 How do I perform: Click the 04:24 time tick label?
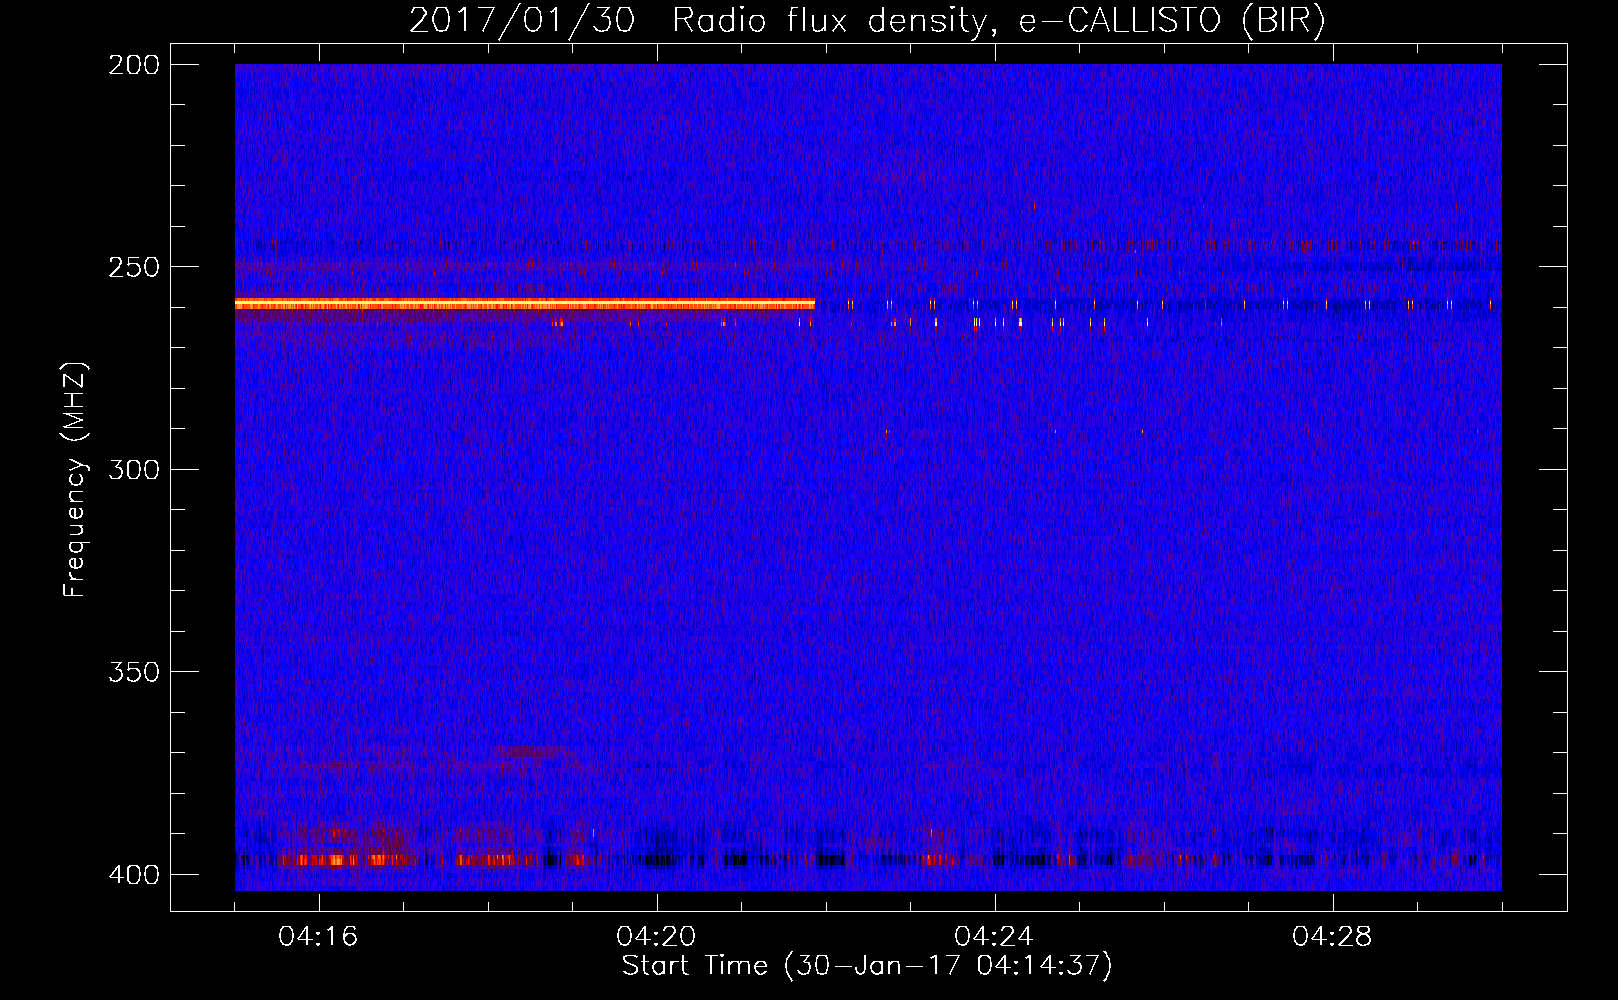coord(994,937)
